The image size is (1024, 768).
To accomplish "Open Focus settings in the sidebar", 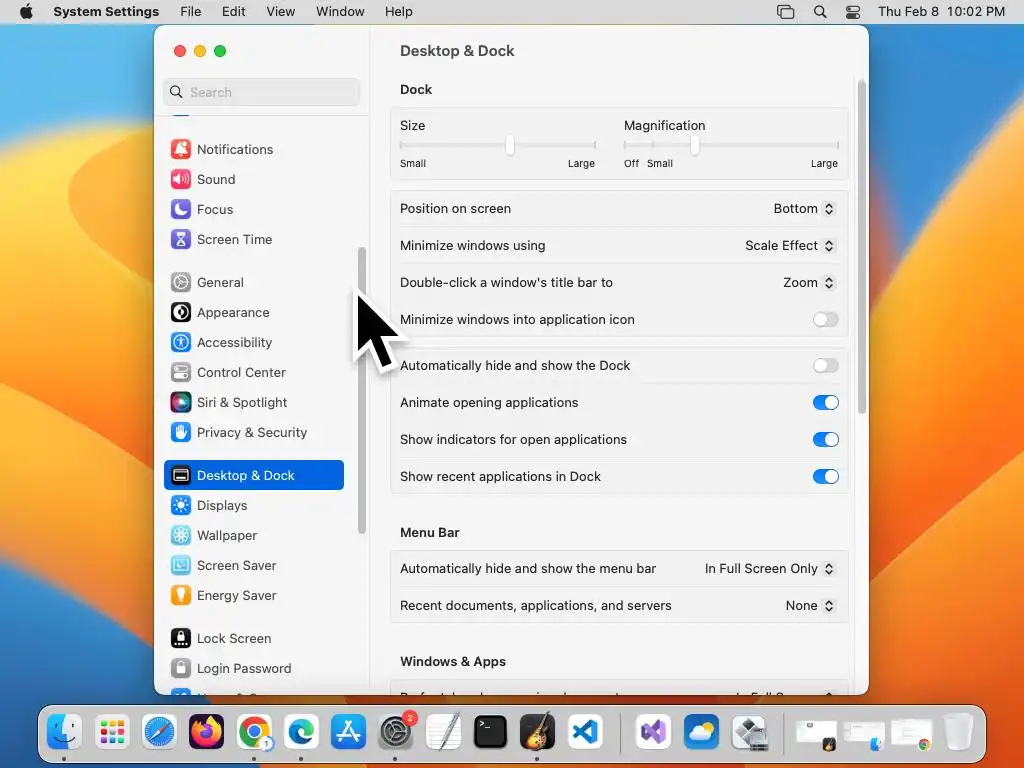I will point(202,209).
